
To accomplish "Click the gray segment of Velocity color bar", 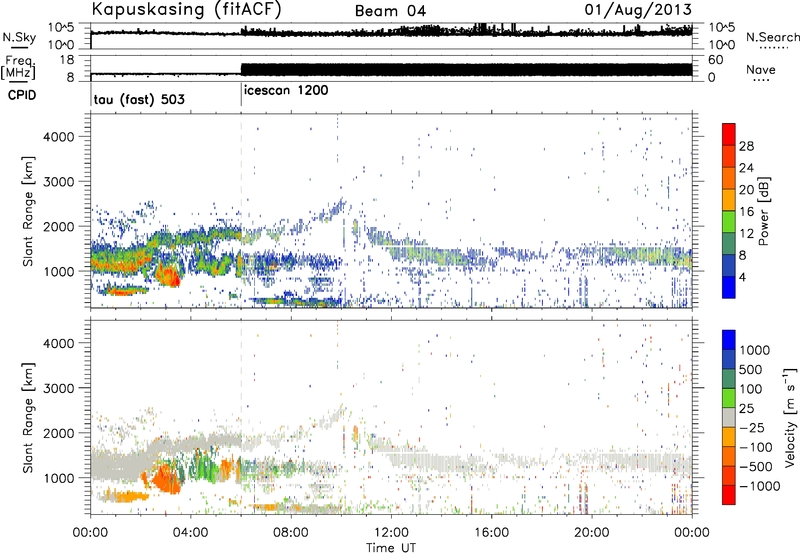I will (729, 417).
